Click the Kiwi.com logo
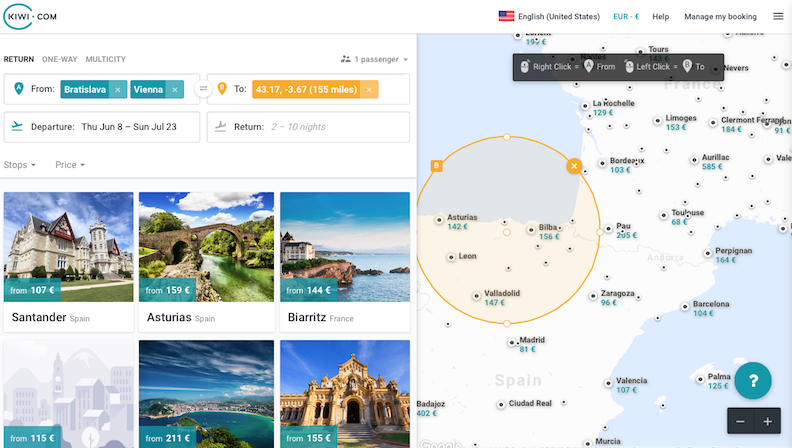Image resolution: width=792 pixels, height=448 pixels. tap(30, 16)
